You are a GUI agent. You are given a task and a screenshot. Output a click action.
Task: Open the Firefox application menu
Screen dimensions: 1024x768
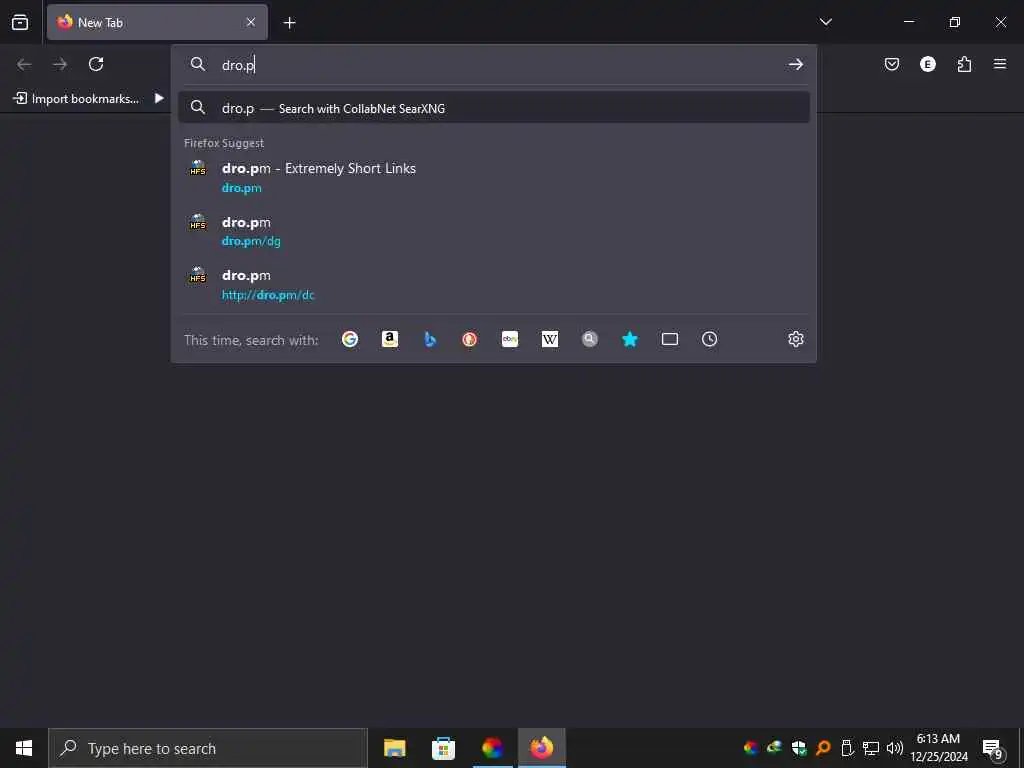pyautogui.click(x=1000, y=64)
